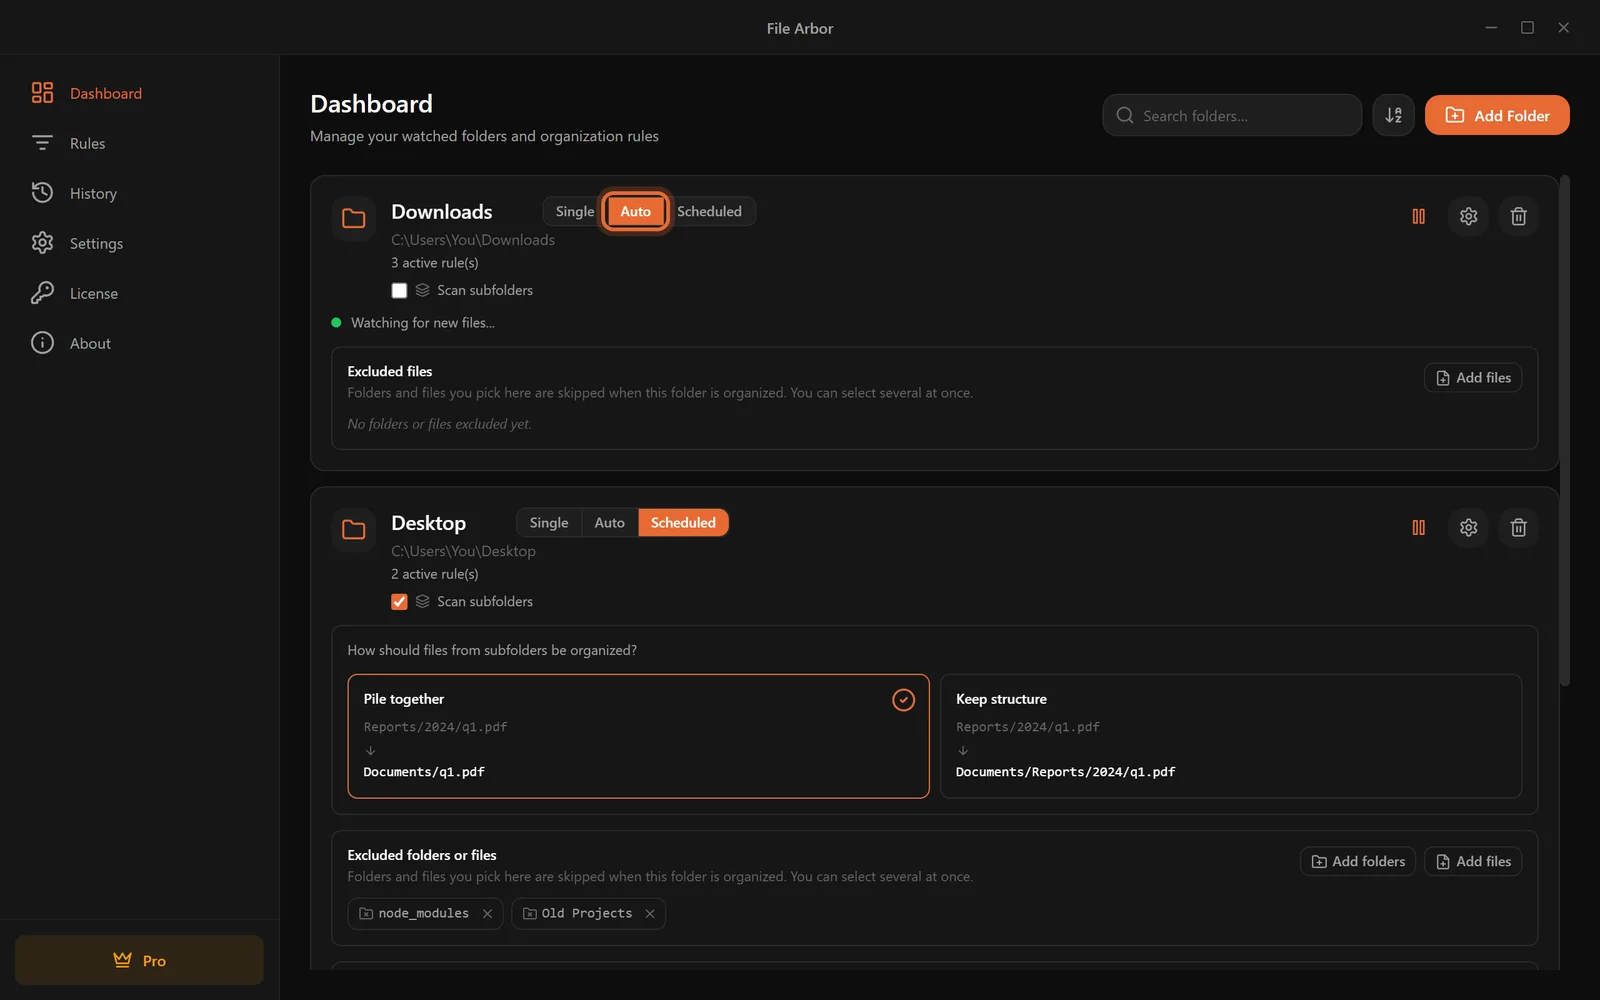Open Downloads folder gear settings
Viewport: 1600px width, 1000px height.
(x=1468, y=216)
